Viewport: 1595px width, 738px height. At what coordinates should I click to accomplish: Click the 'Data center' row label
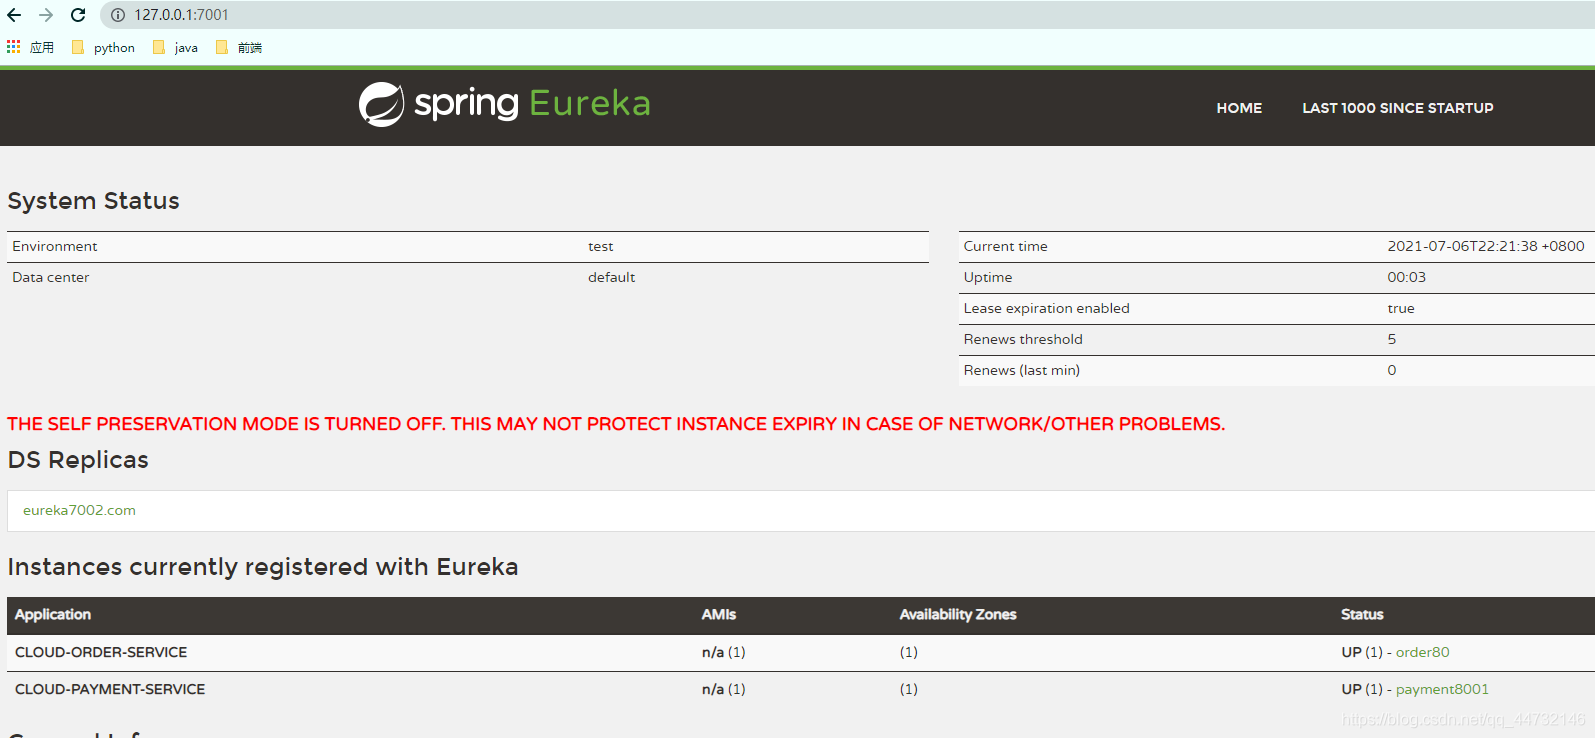[x=51, y=277]
